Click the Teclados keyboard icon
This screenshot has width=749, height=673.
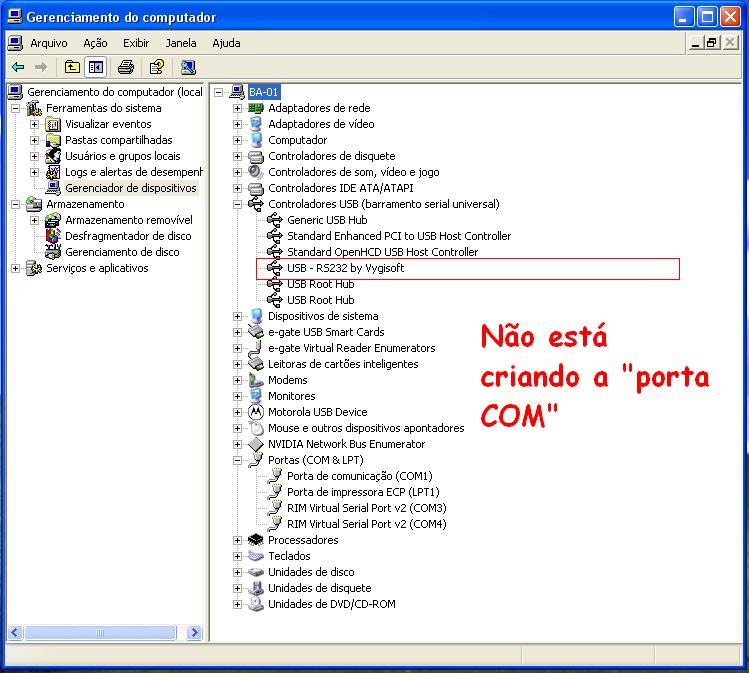256,555
